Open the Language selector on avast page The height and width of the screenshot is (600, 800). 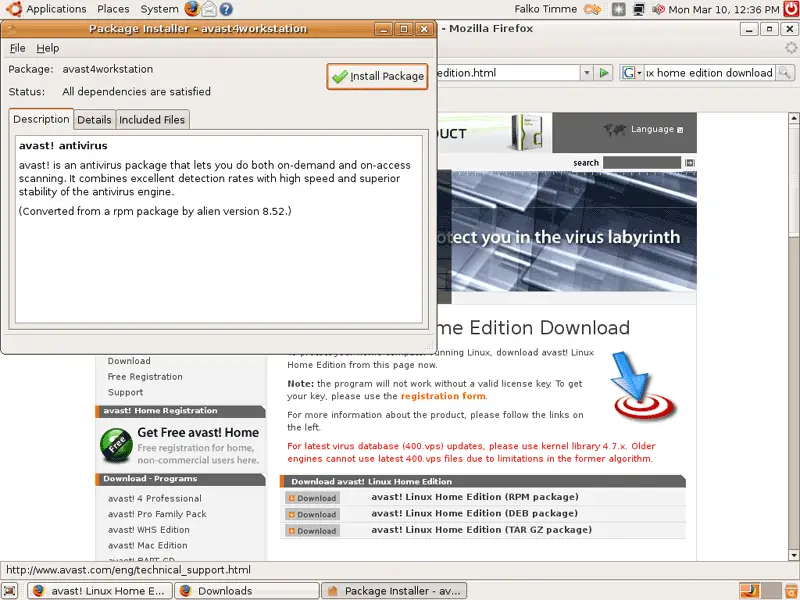[x=656, y=129]
